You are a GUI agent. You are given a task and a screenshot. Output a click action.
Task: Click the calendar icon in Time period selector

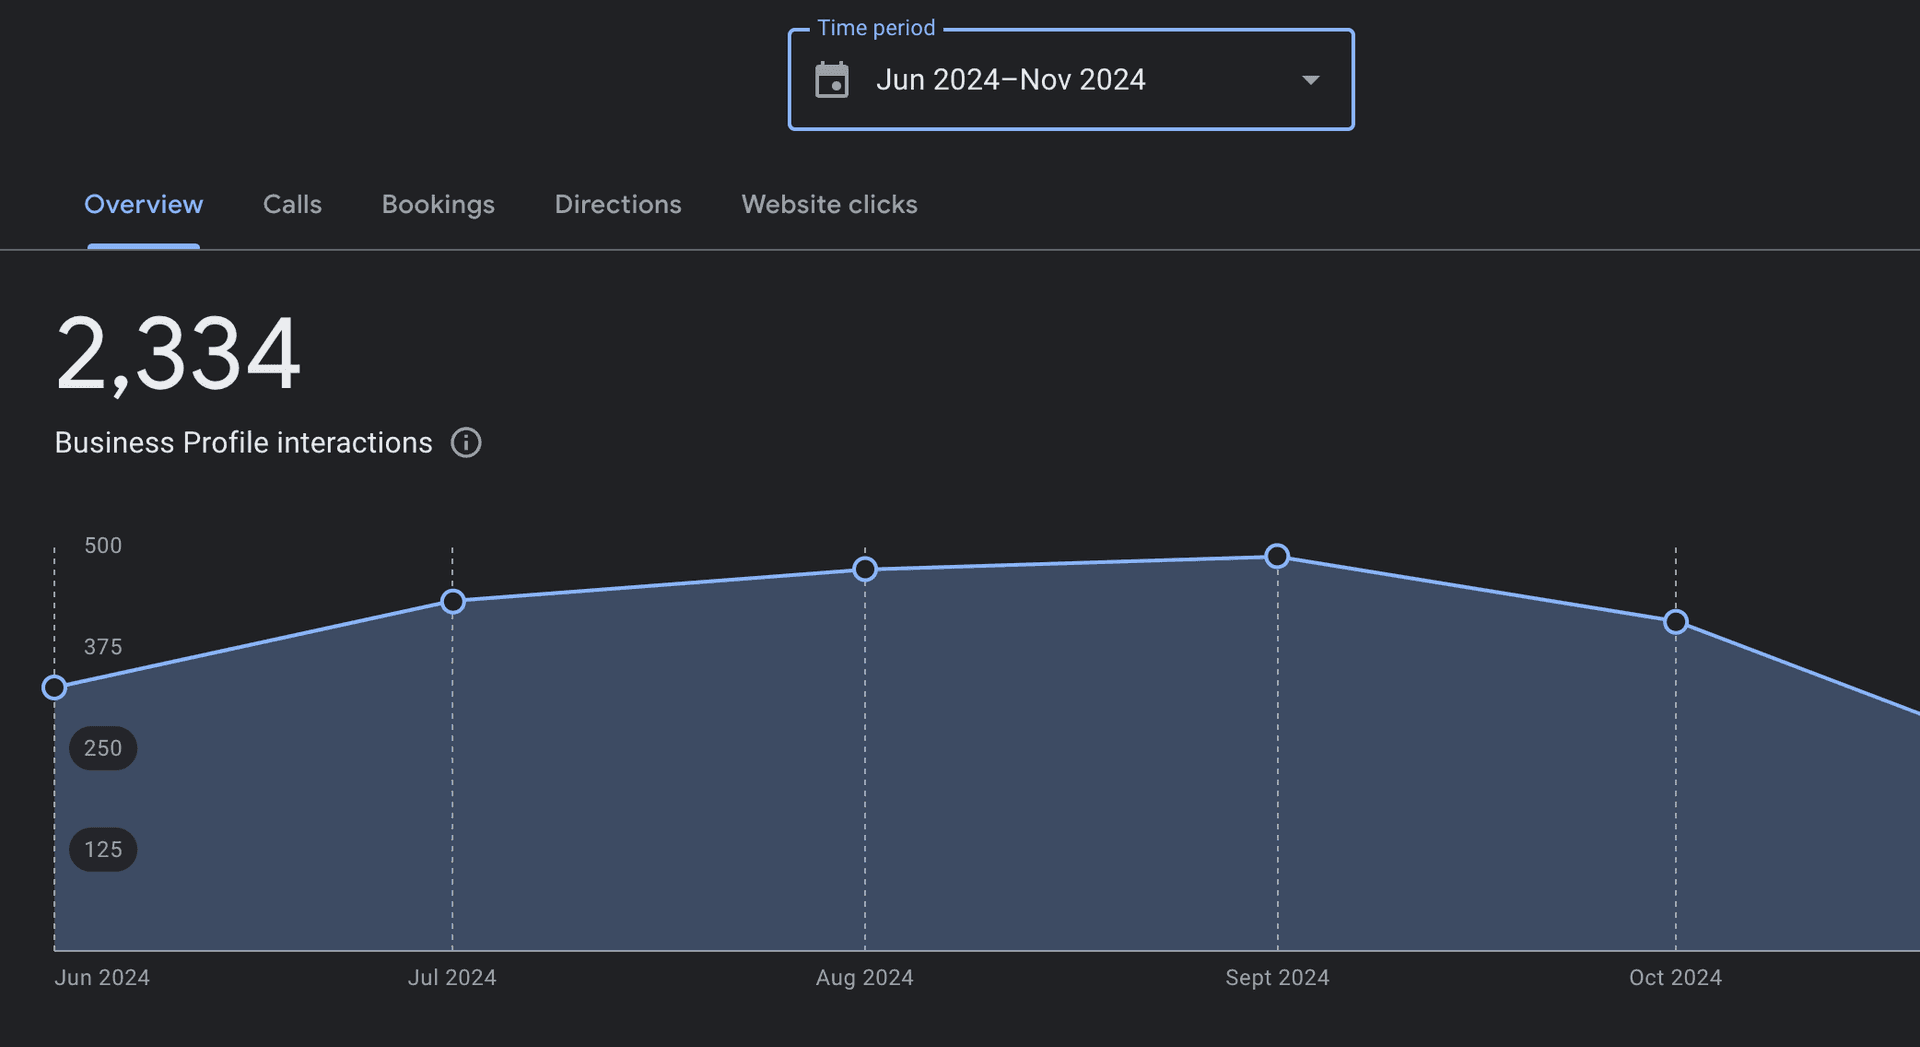(x=833, y=80)
